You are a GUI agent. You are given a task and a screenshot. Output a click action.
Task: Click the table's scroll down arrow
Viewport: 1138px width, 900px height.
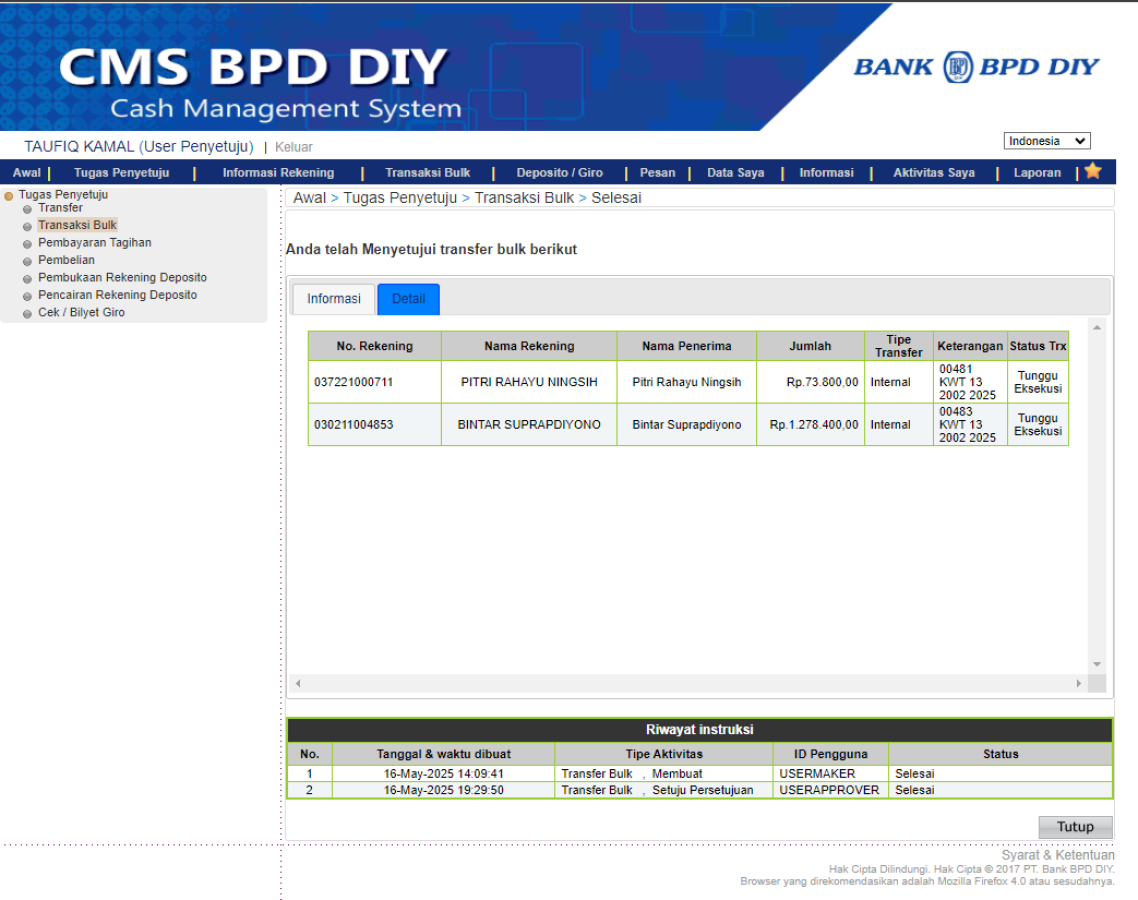1097,664
